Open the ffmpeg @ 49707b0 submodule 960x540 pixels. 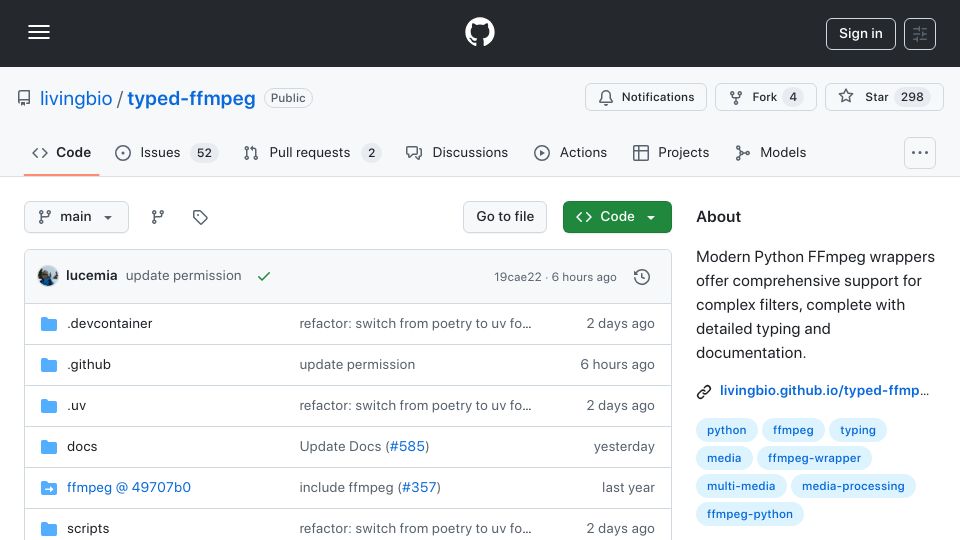pyautogui.click(x=129, y=487)
